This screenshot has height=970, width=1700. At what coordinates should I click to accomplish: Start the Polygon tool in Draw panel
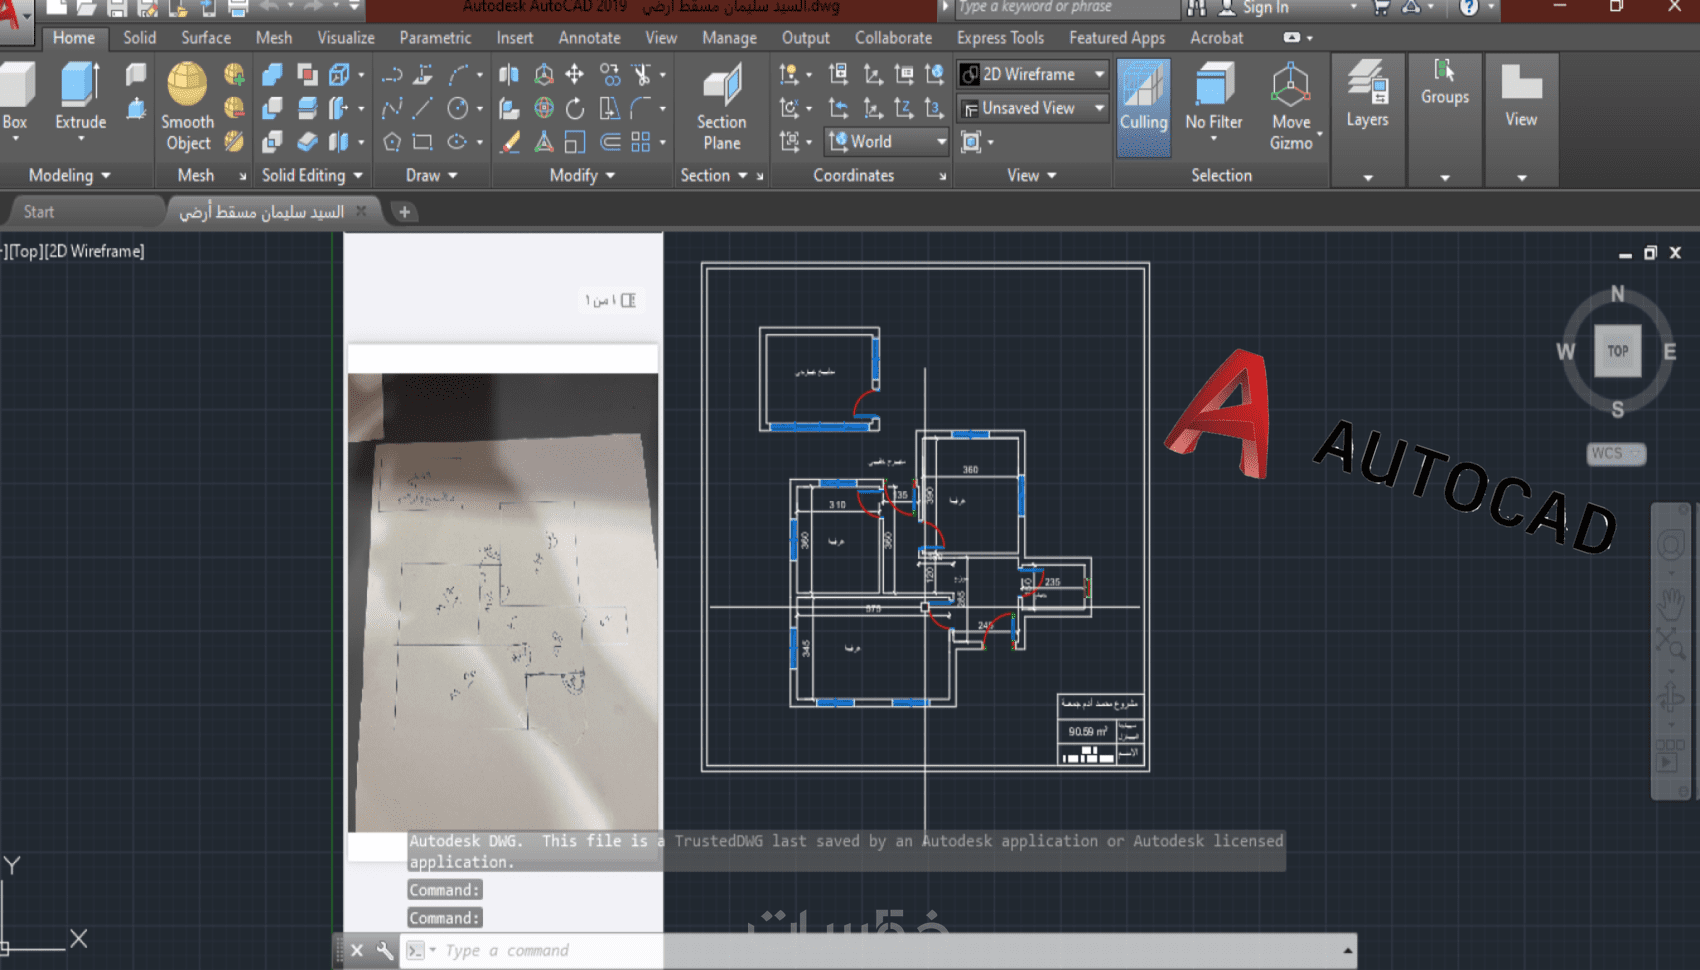pyautogui.click(x=392, y=142)
